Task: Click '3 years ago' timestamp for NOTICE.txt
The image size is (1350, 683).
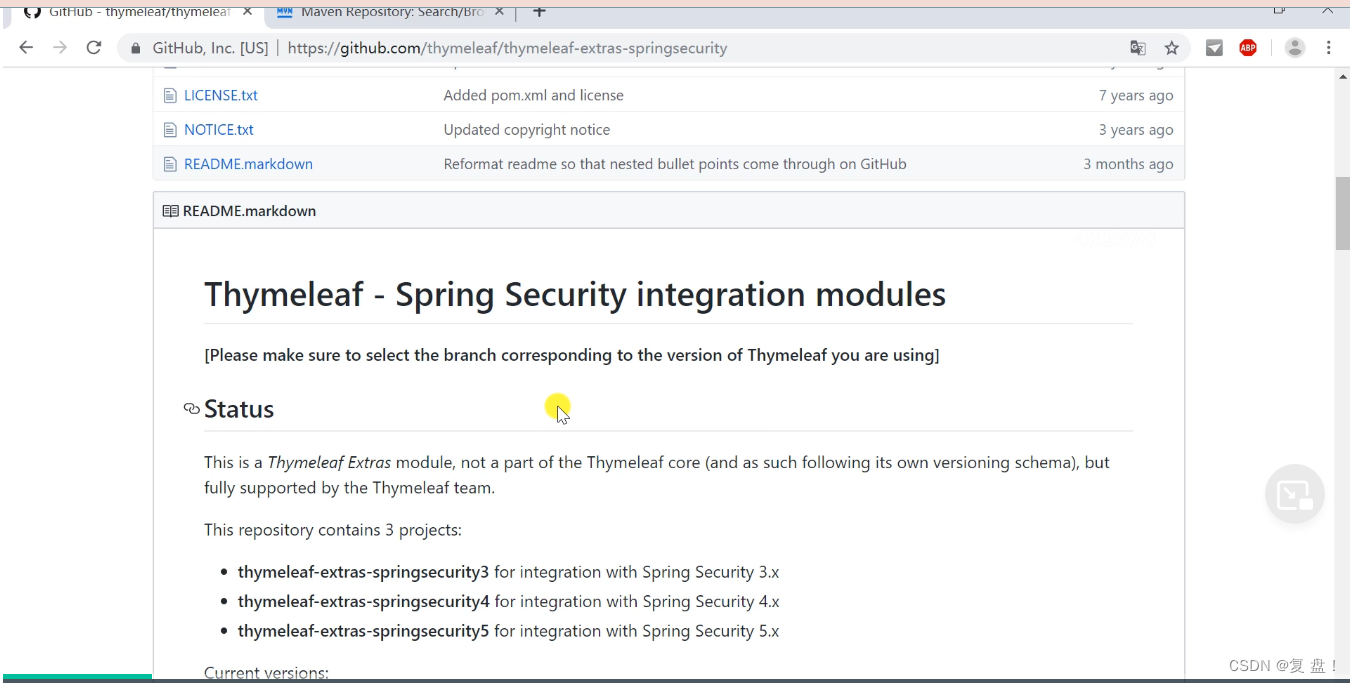Action: pyautogui.click(x=1136, y=129)
